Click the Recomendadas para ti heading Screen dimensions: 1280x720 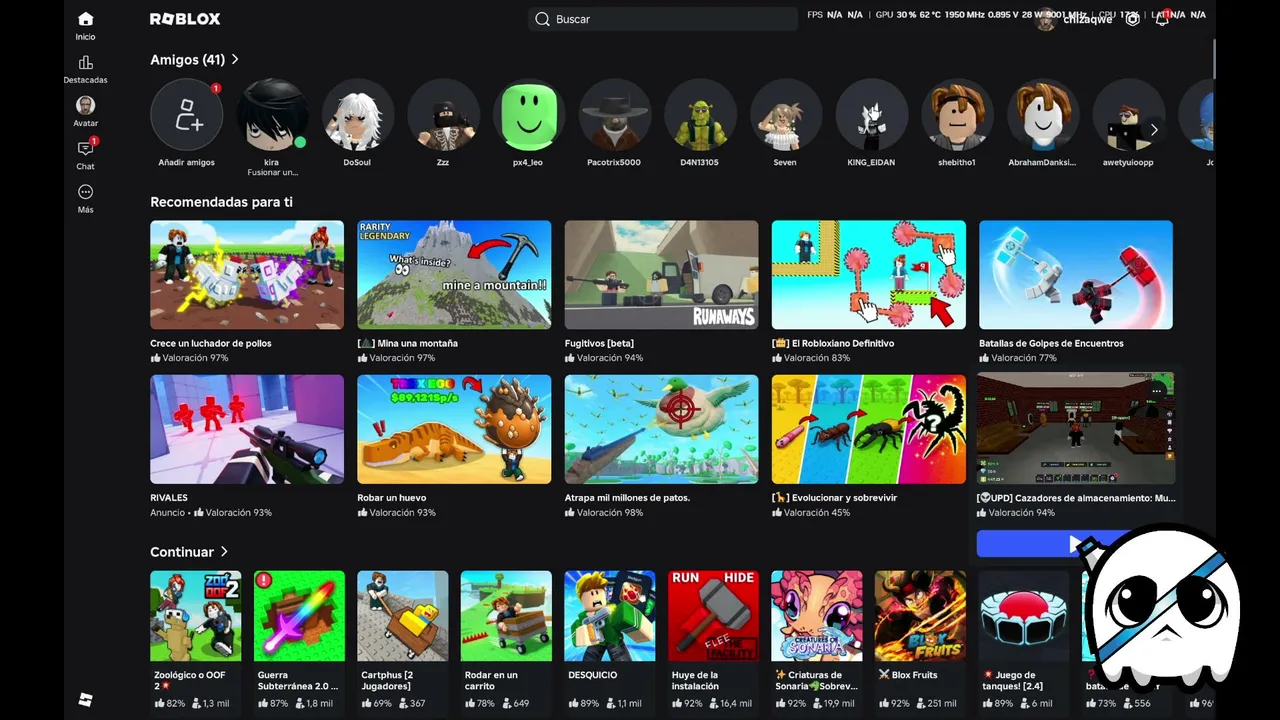point(221,202)
